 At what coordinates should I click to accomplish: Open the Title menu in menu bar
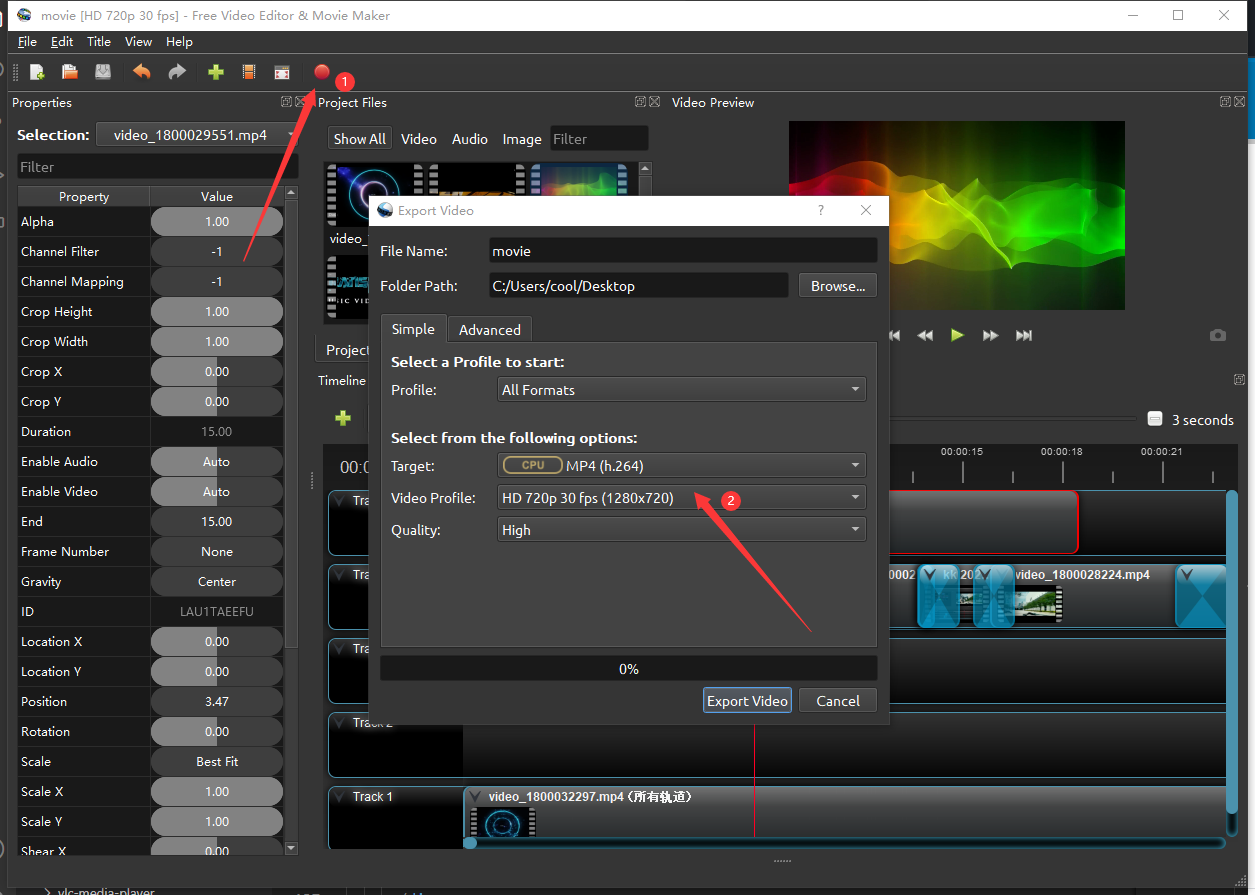coord(99,42)
